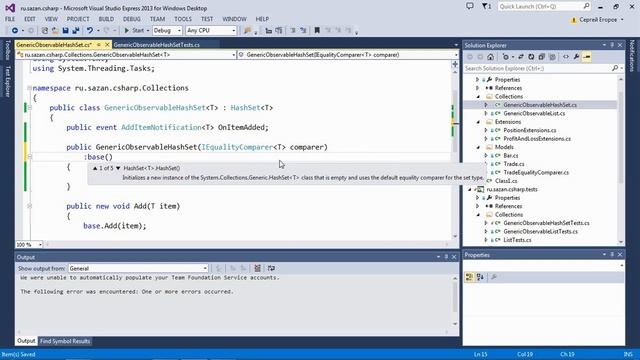Show next overload in HashSet tooltip
This screenshot has height=360, width=640.
(x=118, y=168)
